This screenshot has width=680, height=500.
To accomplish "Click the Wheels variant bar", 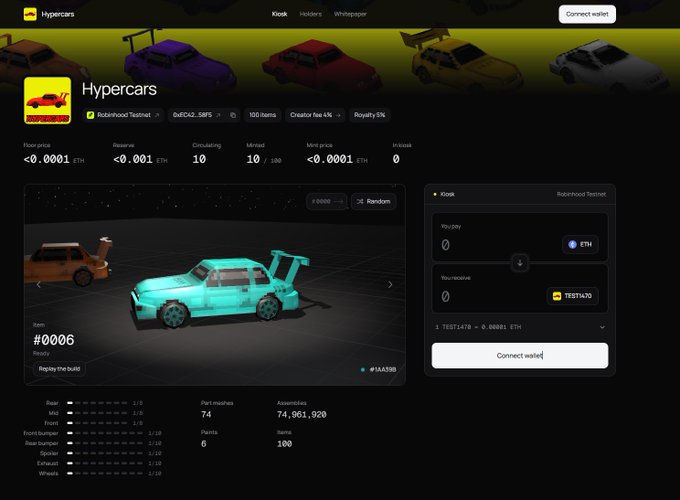I will click(105, 473).
